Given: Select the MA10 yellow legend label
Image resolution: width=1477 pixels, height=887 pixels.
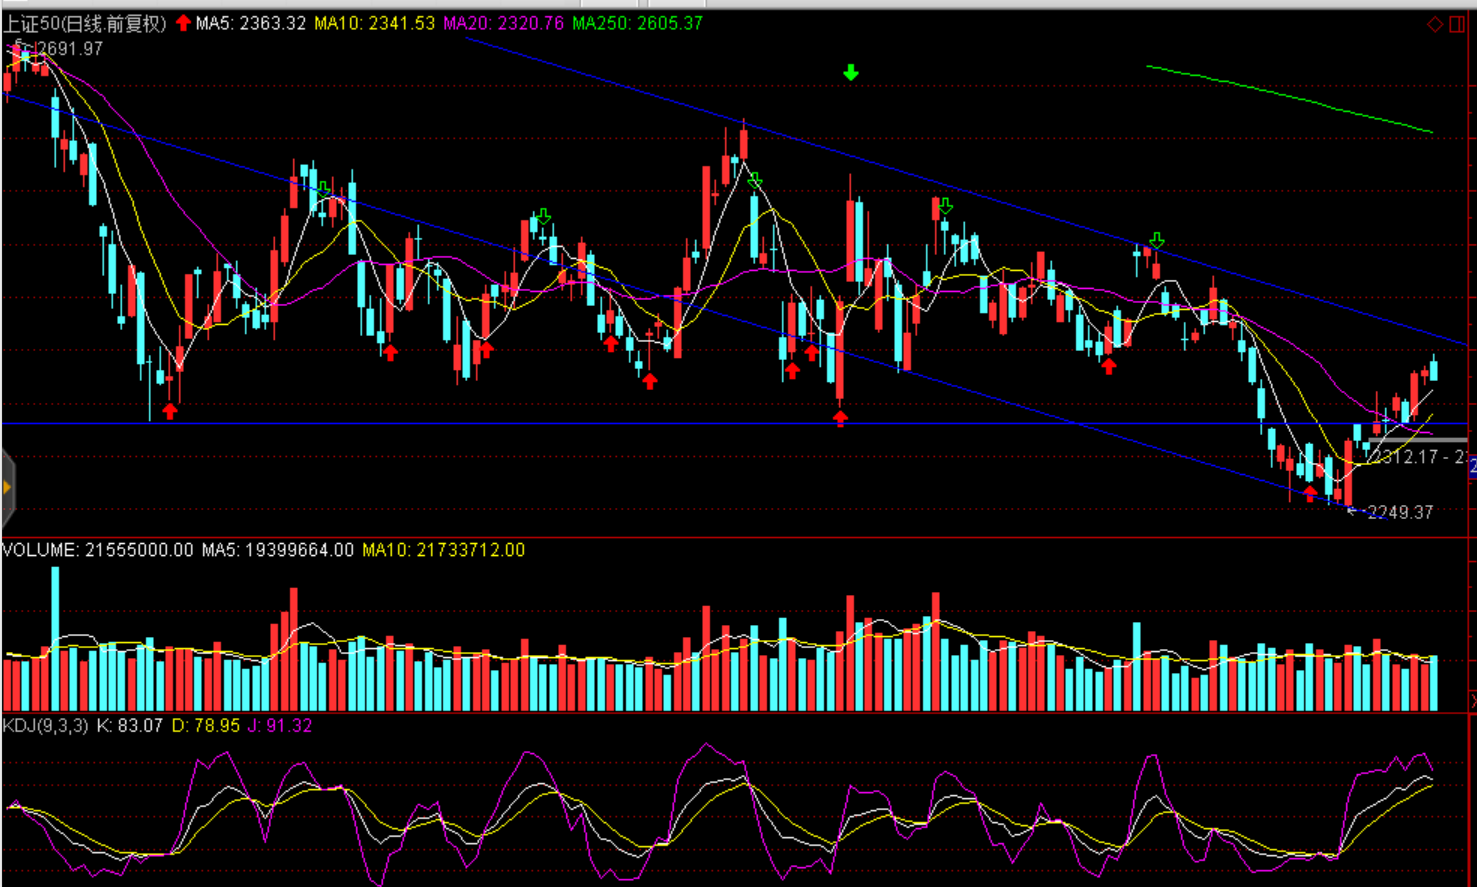Looking at the screenshot, I should 374,23.
